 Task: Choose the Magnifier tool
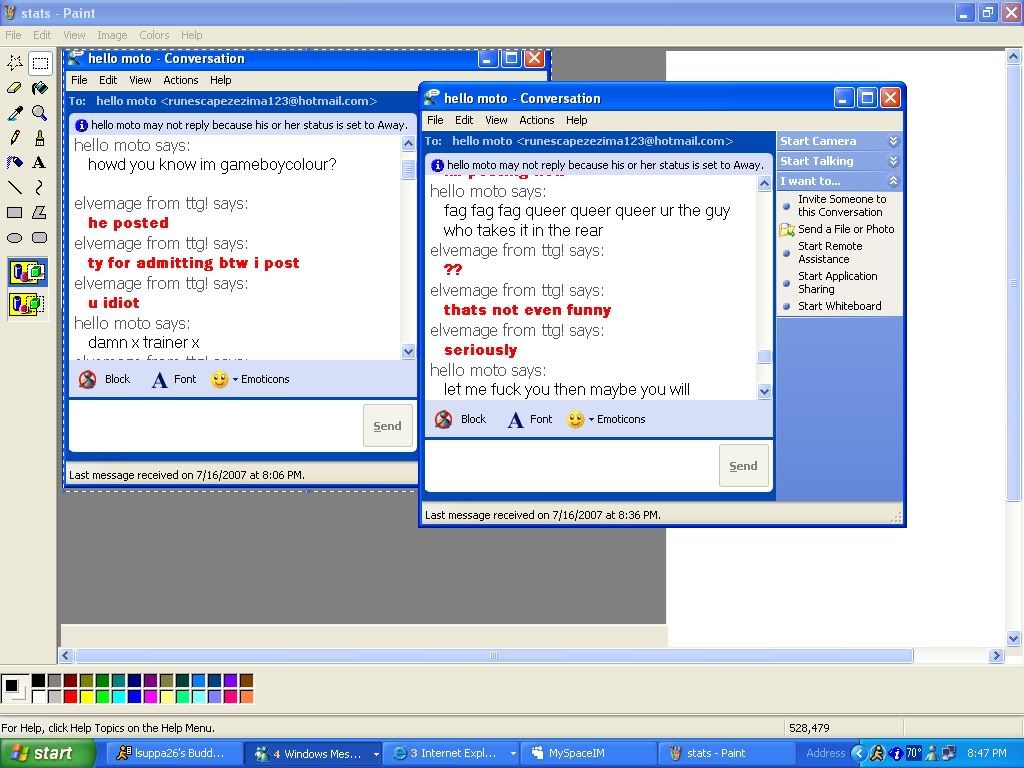(39, 113)
